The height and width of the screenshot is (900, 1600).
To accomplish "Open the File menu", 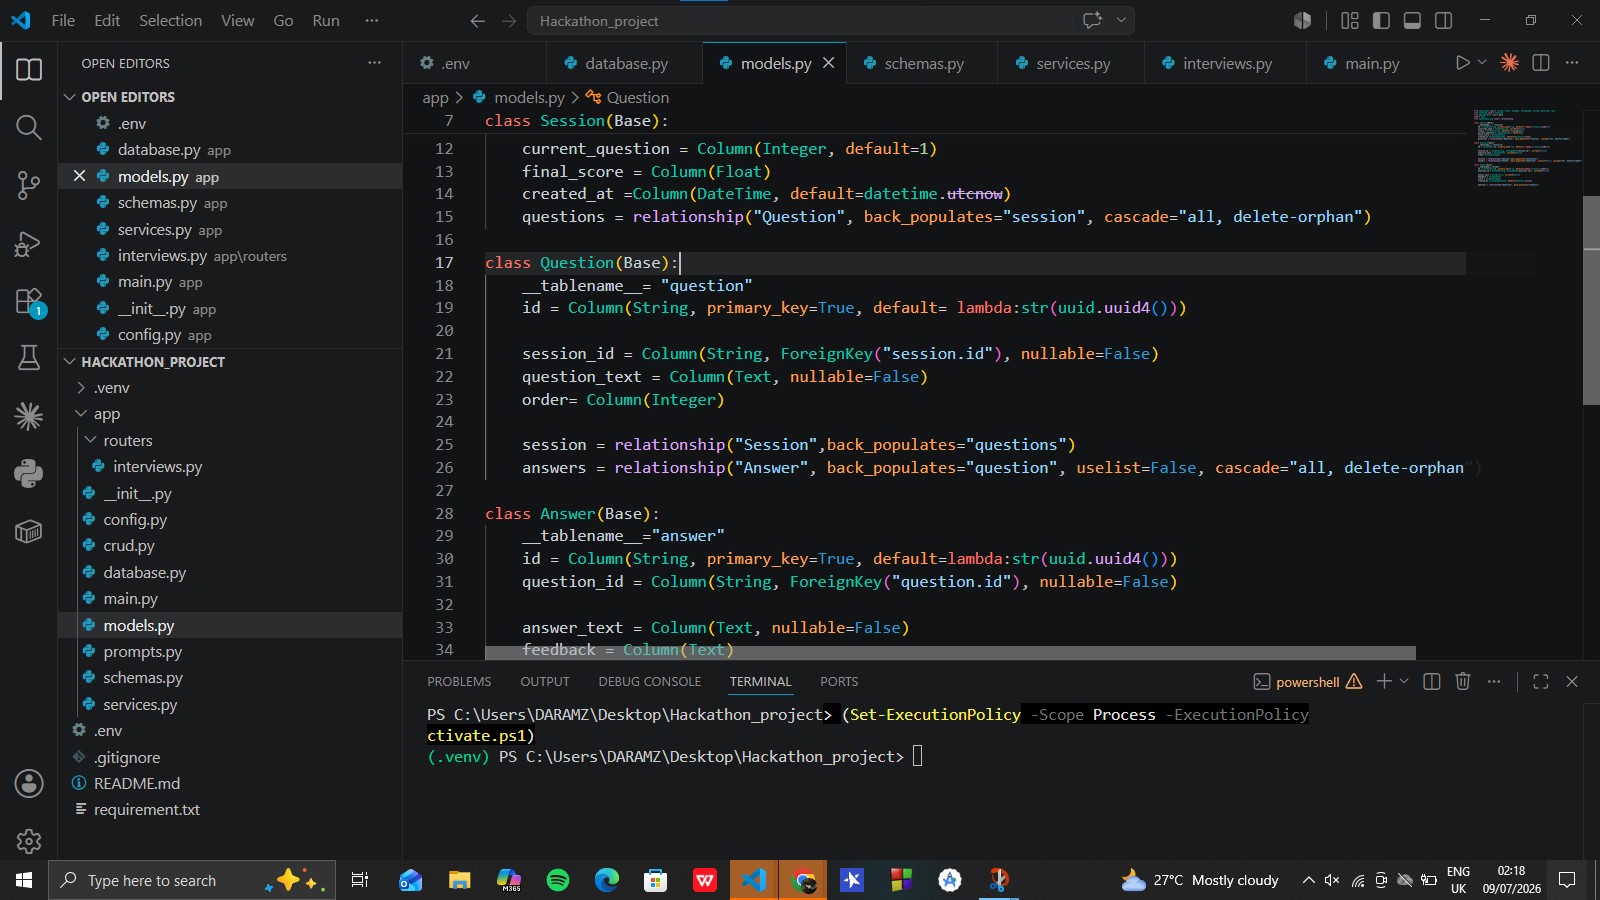I will click(63, 20).
